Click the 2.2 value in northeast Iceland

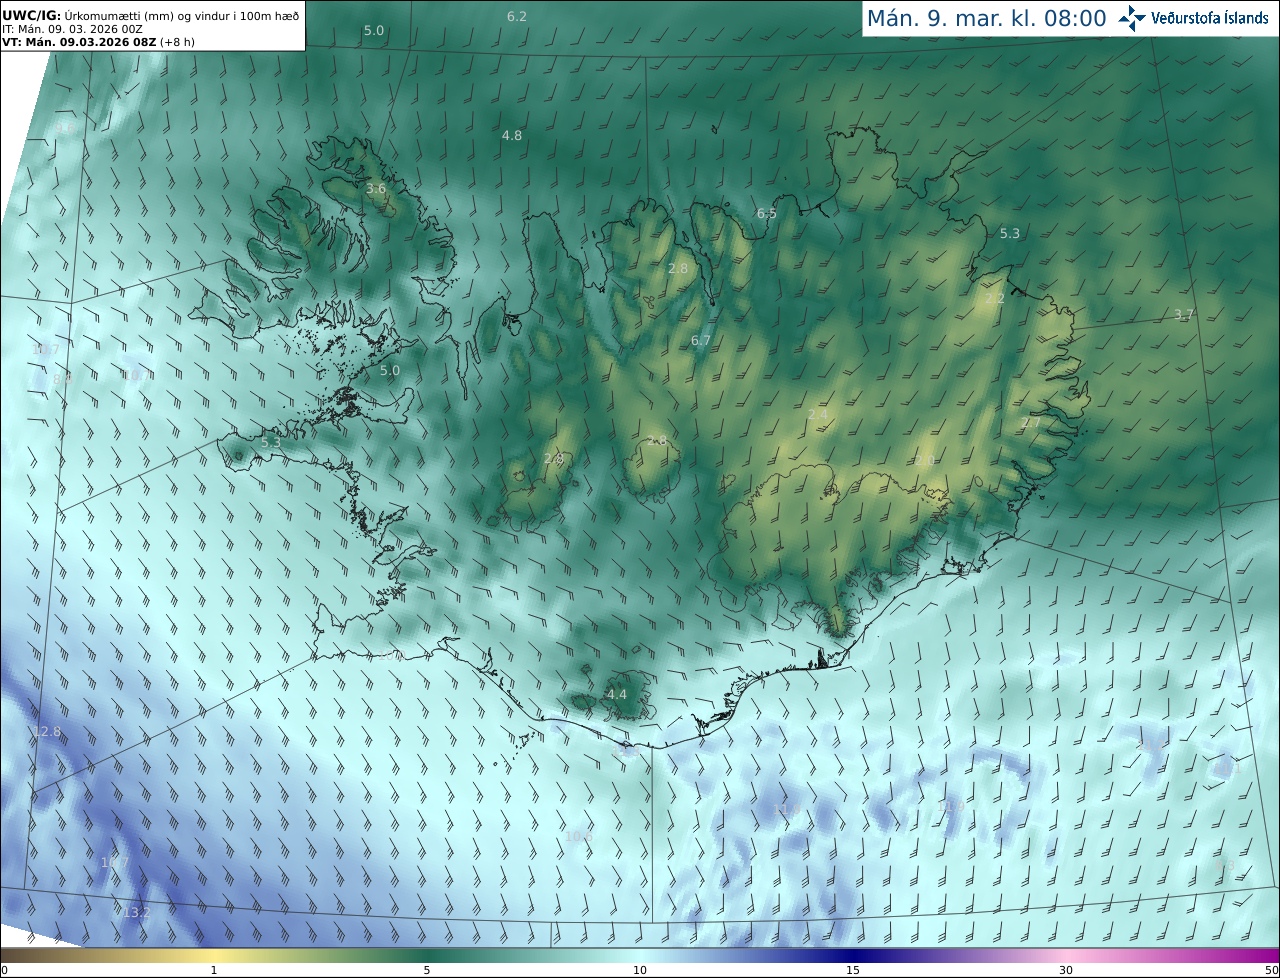(x=995, y=299)
